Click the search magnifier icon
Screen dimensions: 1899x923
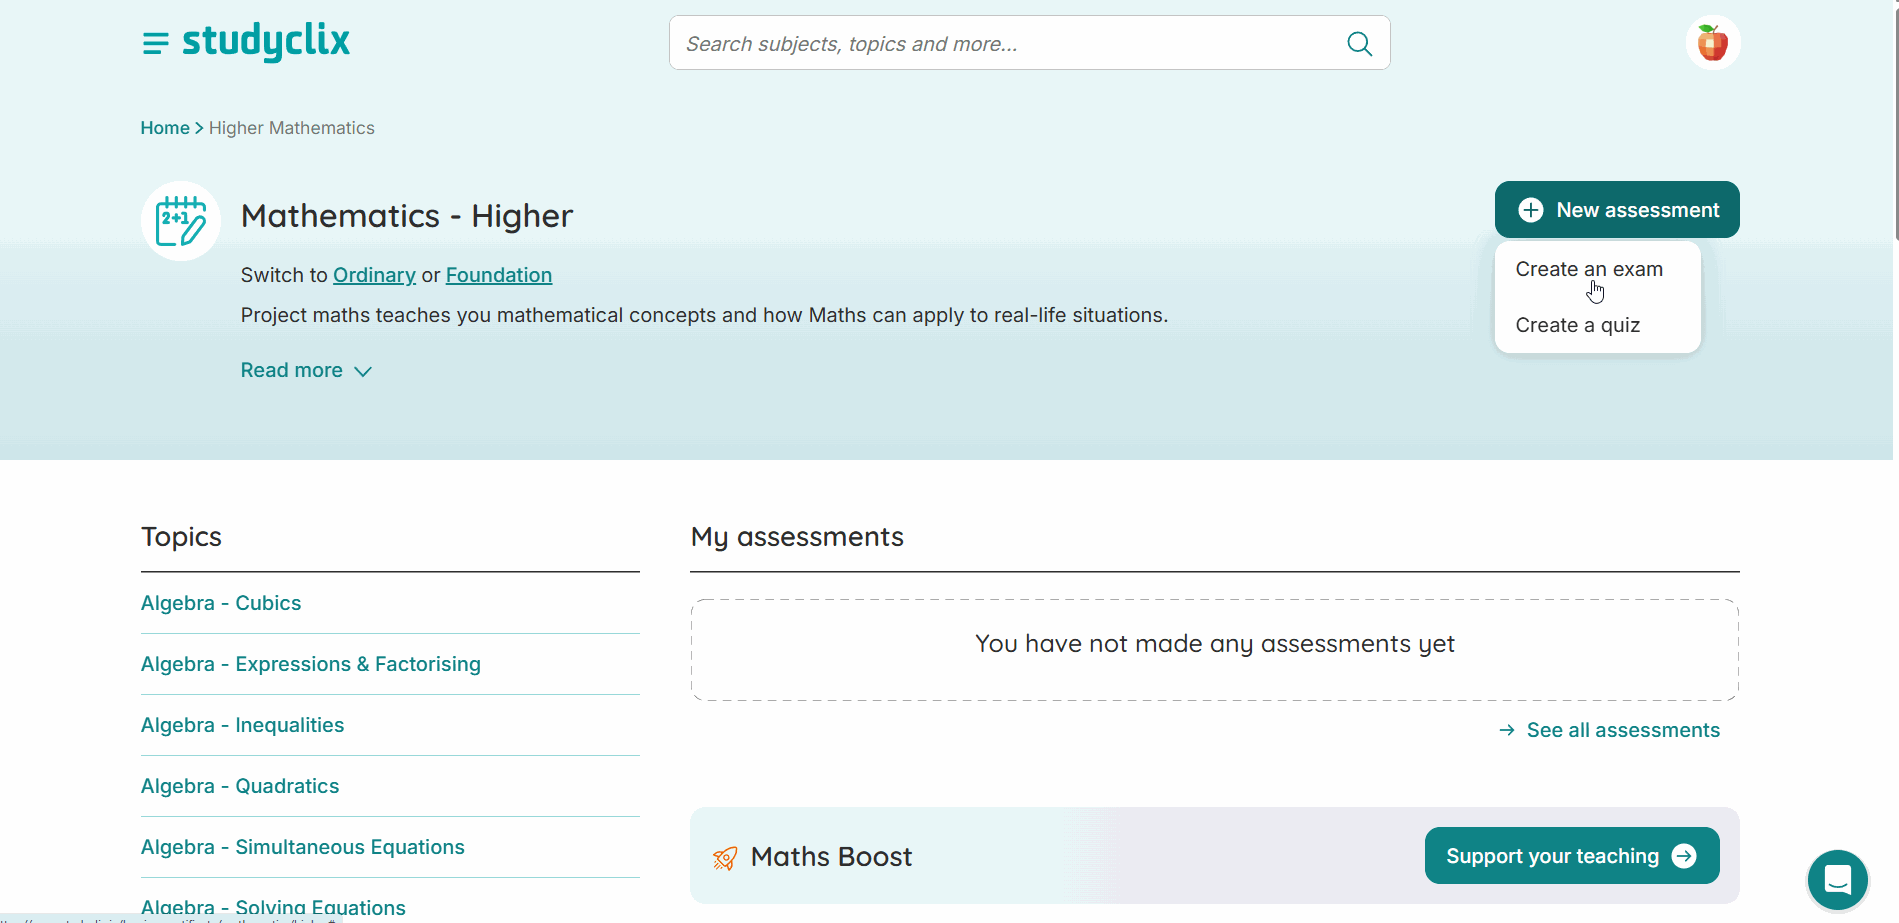pos(1358,43)
